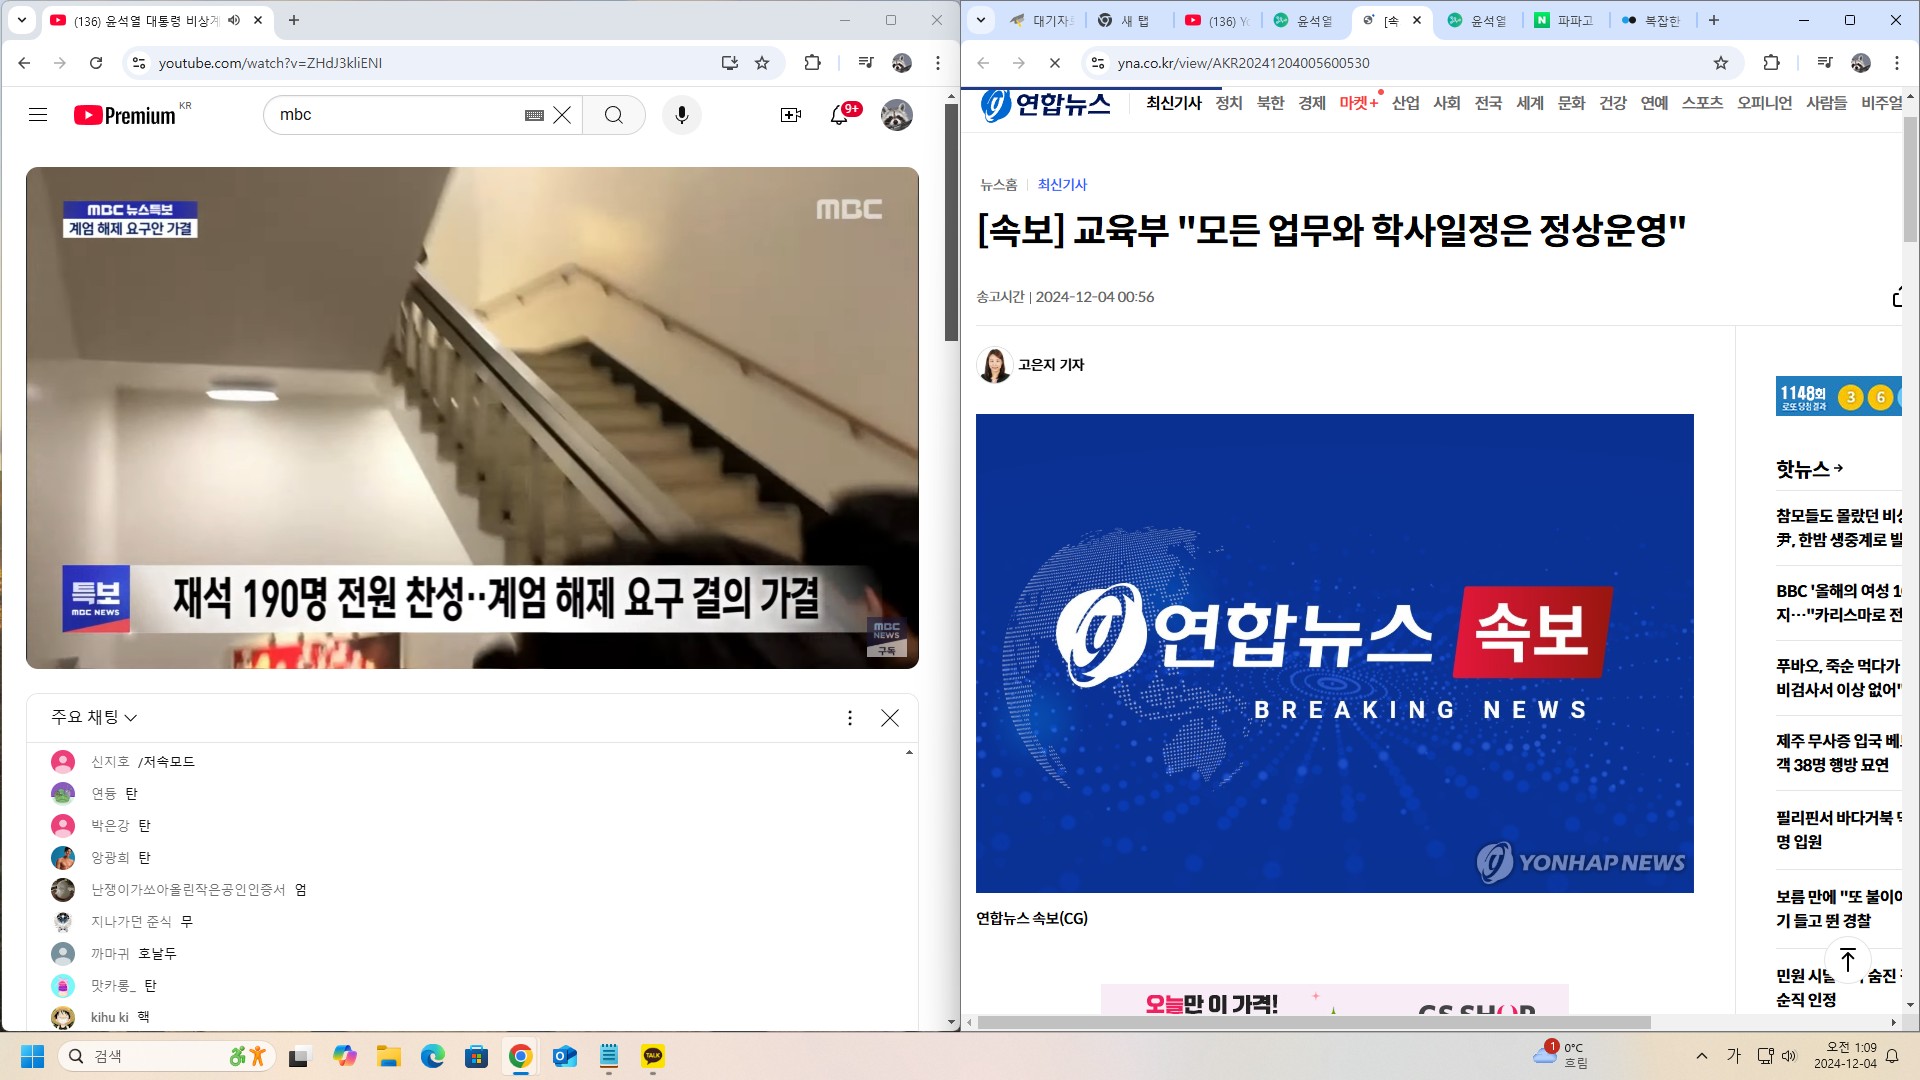Install the YouTube app from the address bar
The image size is (1920, 1080).
click(730, 63)
